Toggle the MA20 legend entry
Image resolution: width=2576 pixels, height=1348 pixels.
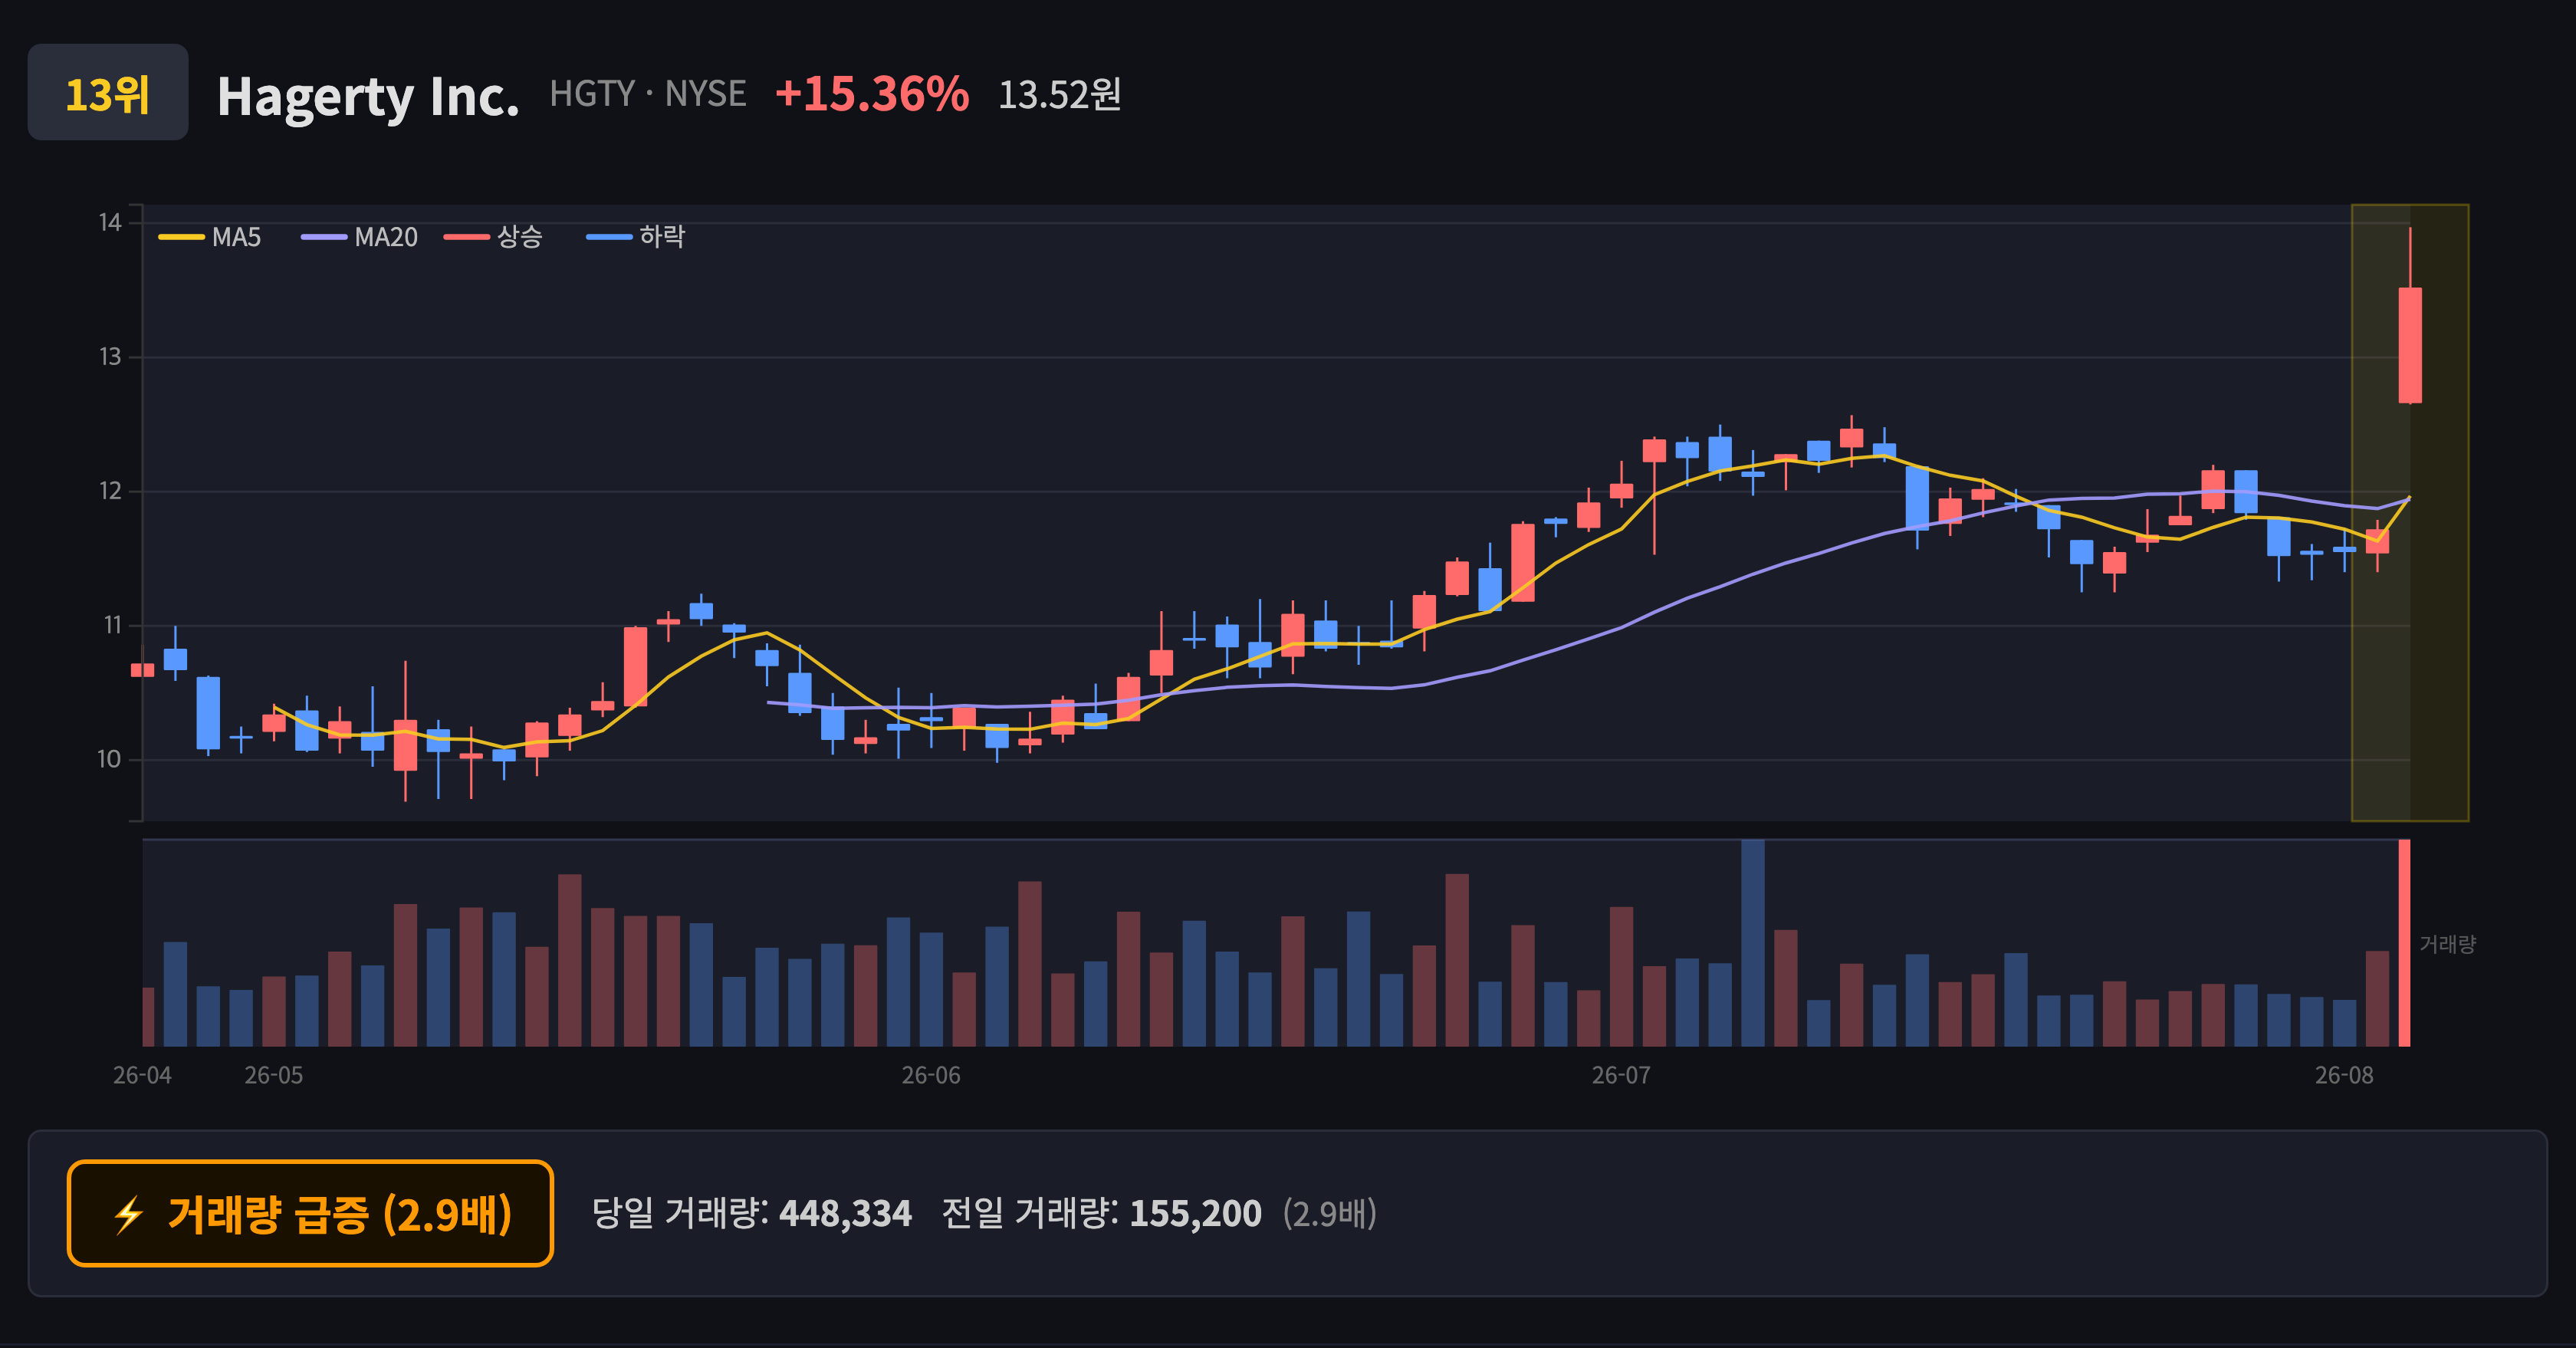pyautogui.click(x=359, y=237)
